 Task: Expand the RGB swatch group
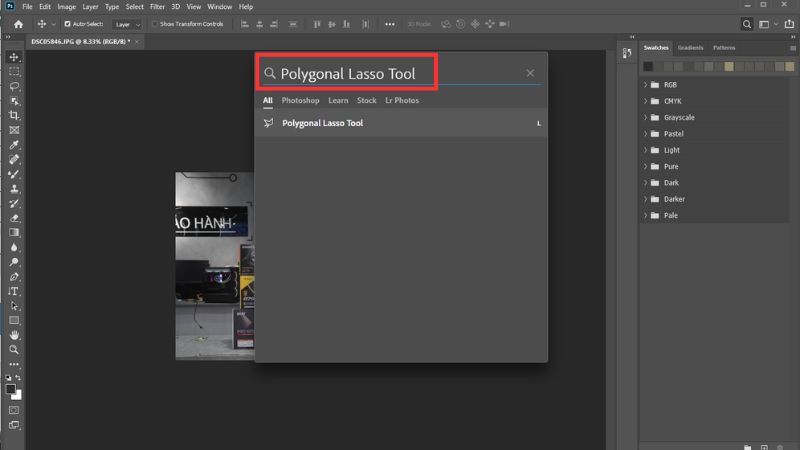pos(646,85)
